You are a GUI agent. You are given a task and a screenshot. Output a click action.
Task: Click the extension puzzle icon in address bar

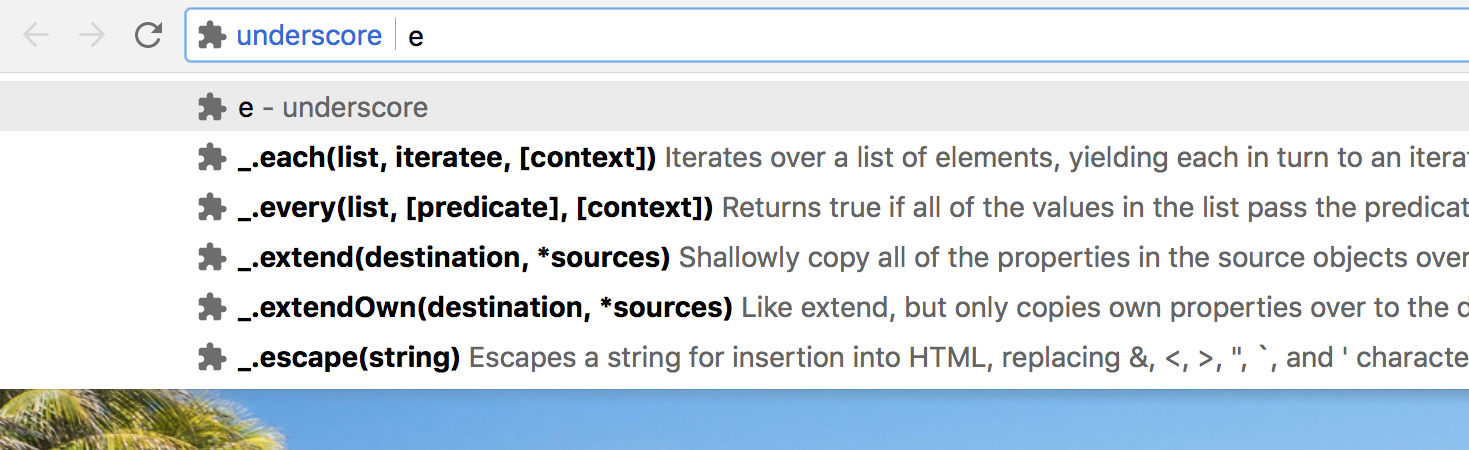point(211,36)
